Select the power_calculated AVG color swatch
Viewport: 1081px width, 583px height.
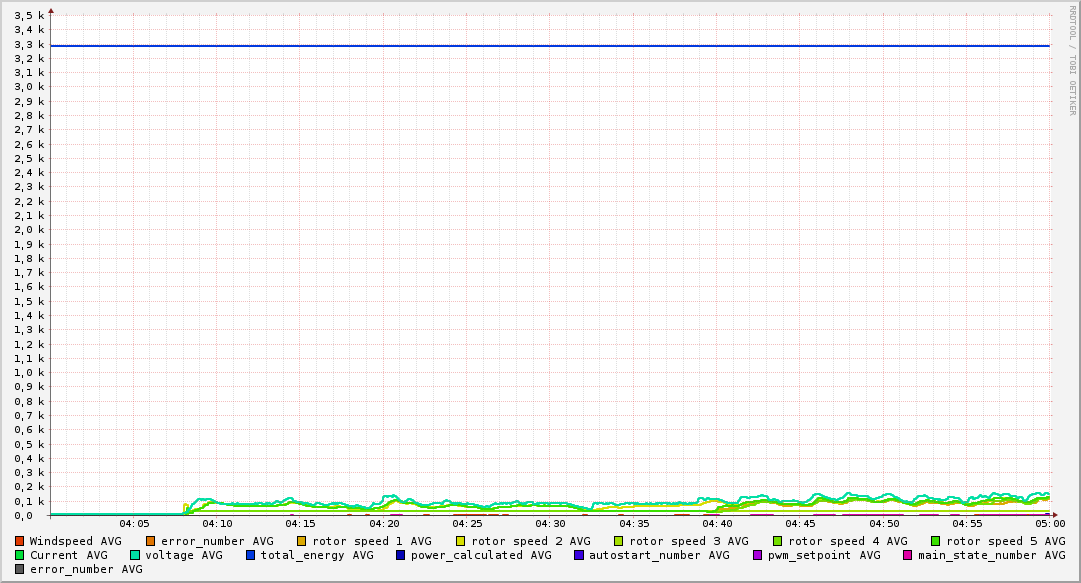click(x=400, y=555)
